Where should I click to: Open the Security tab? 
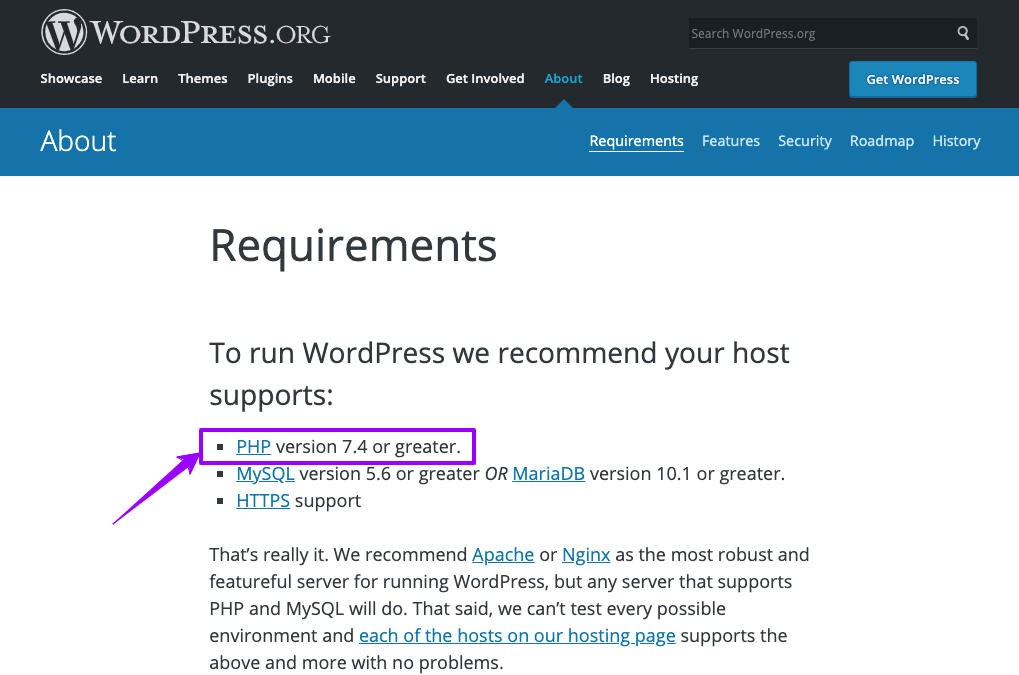point(805,141)
